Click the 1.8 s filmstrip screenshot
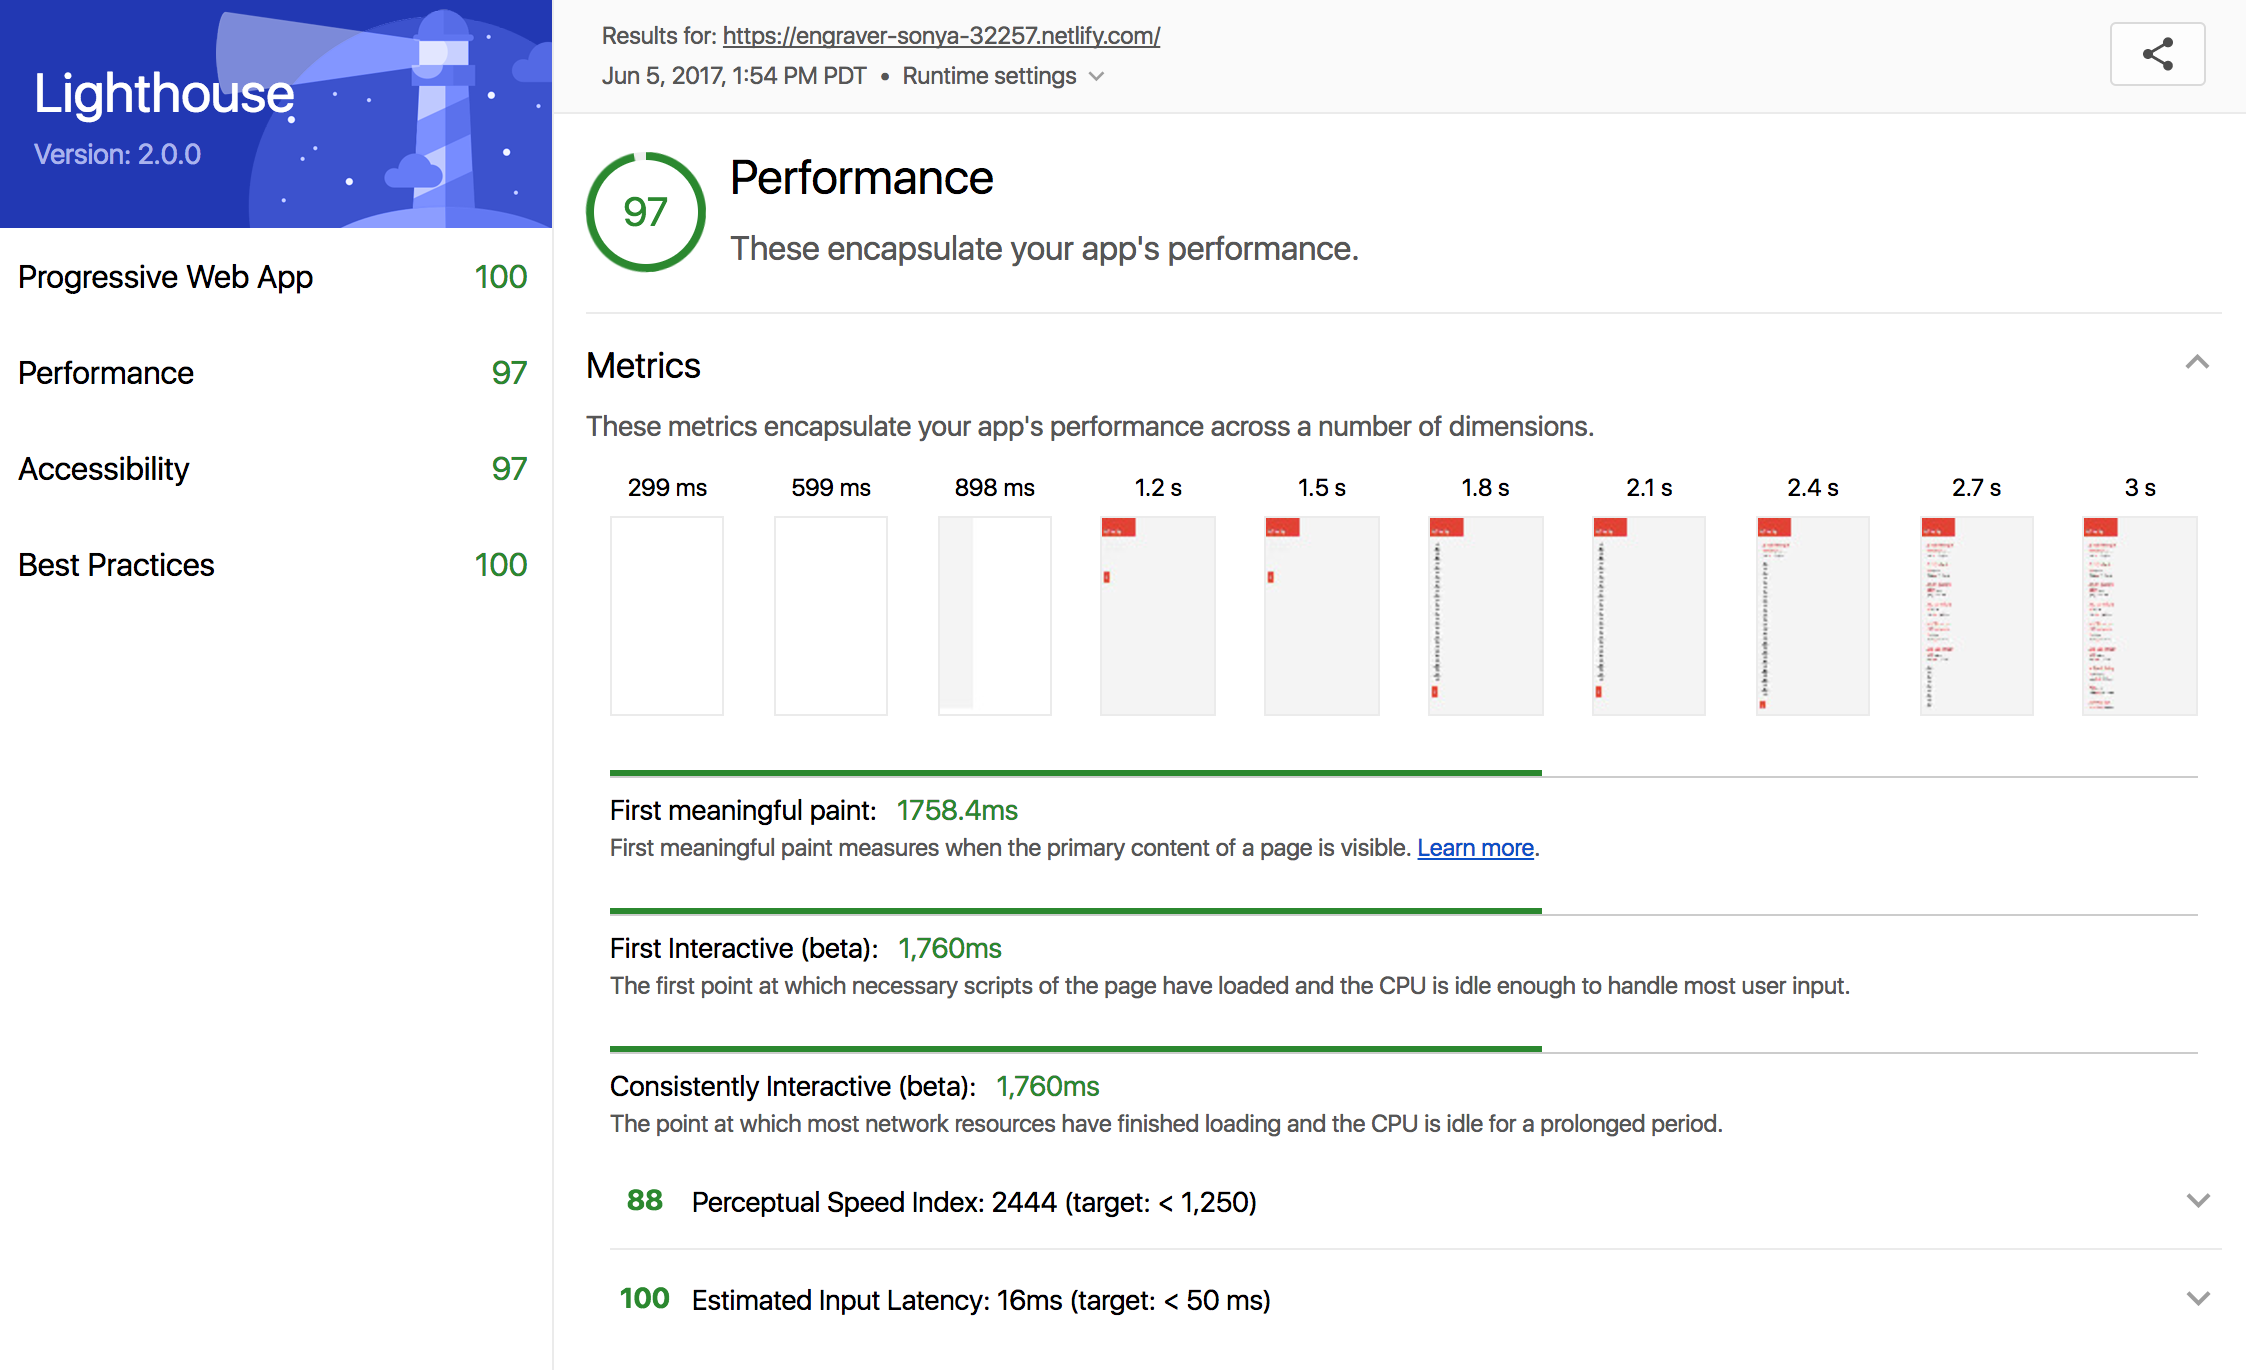Viewport: 2246px width, 1370px height. coord(1485,615)
